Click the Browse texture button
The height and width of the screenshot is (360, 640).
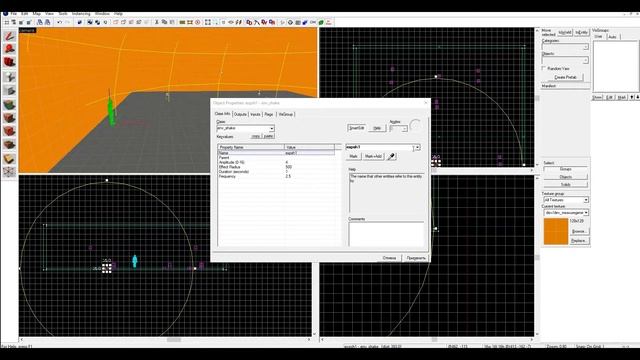click(579, 231)
